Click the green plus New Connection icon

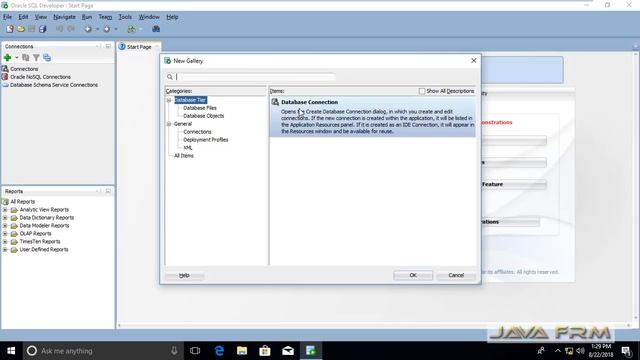(x=7, y=58)
